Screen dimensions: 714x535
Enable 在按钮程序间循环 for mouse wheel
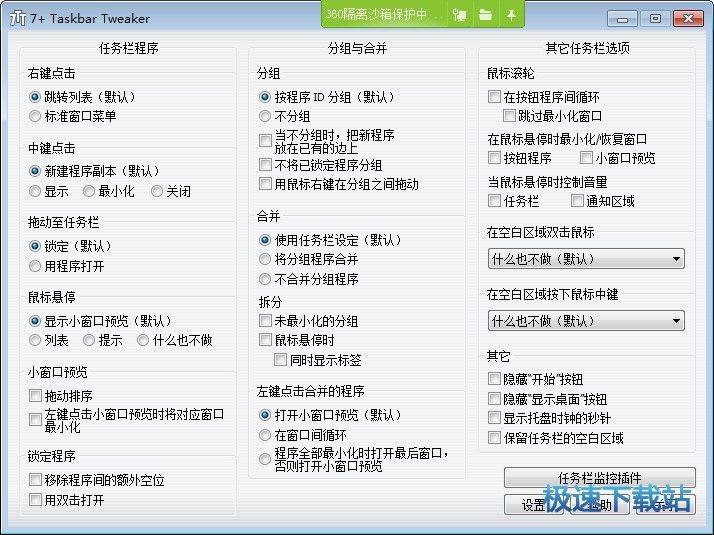494,97
